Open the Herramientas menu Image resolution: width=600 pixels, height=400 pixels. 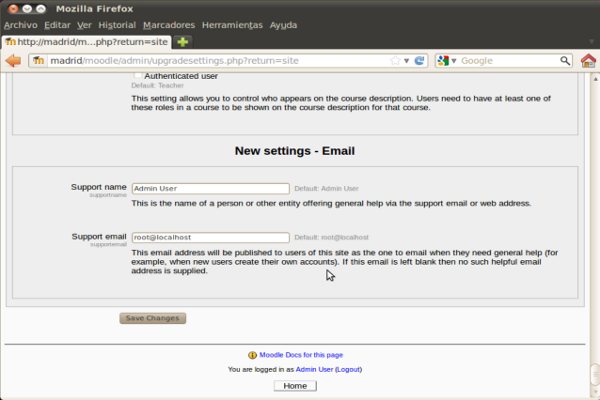point(233,24)
